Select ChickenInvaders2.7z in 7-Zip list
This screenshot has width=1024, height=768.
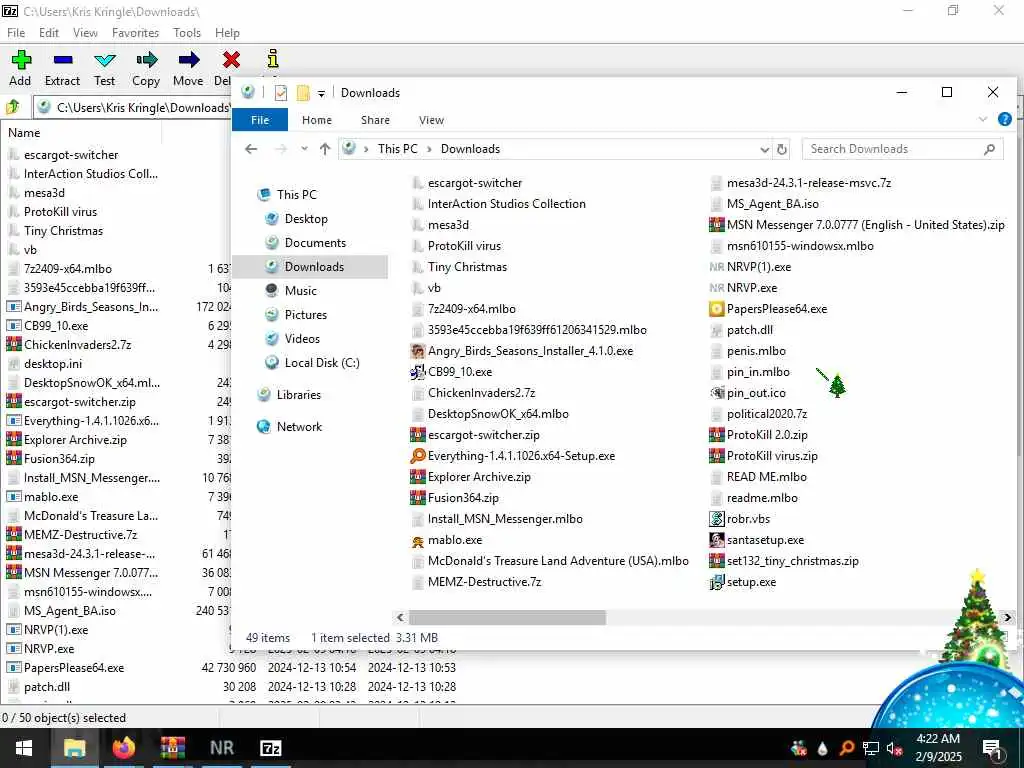click(69, 345)
